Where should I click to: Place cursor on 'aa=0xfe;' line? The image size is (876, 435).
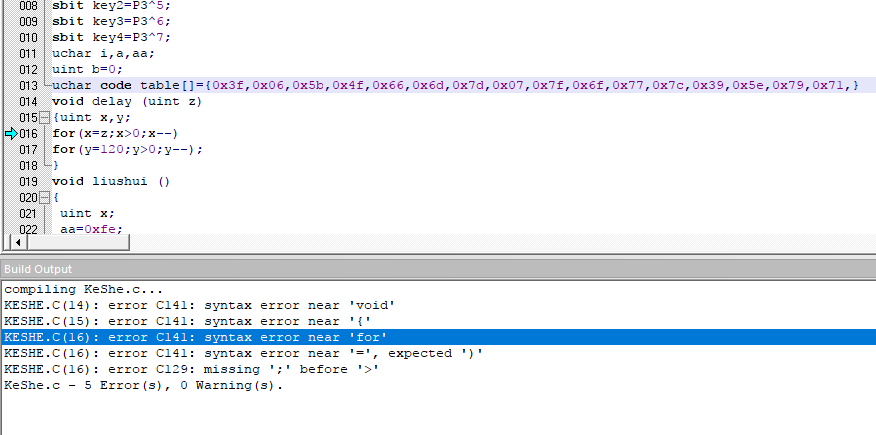coord(91,228)
